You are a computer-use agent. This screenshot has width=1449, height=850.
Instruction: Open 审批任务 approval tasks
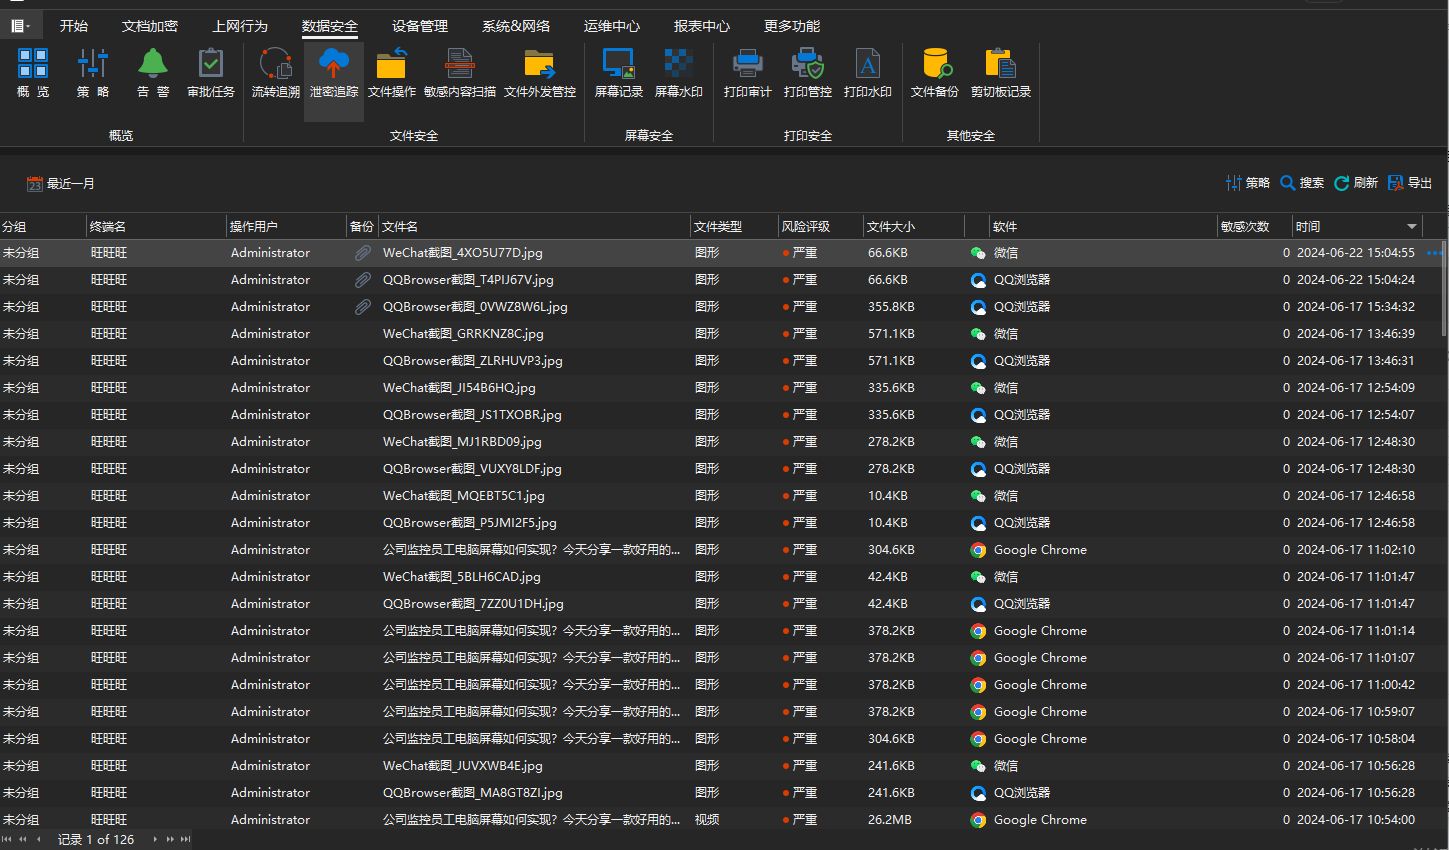coord(211,73)
